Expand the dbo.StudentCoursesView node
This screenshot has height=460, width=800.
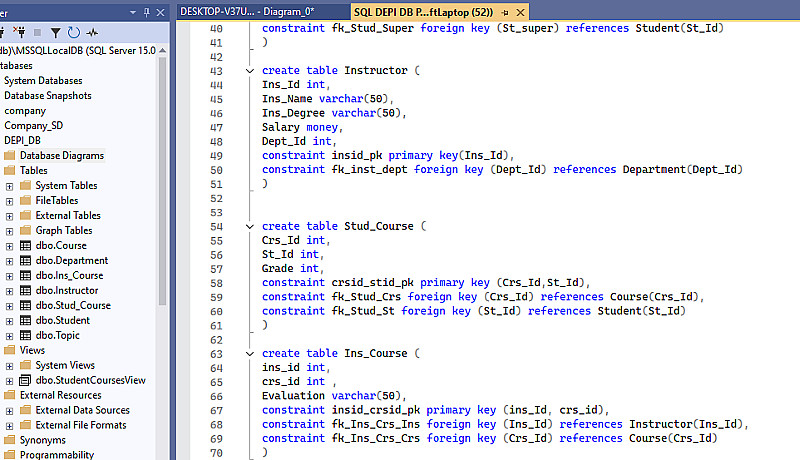[x=9, y=381]
